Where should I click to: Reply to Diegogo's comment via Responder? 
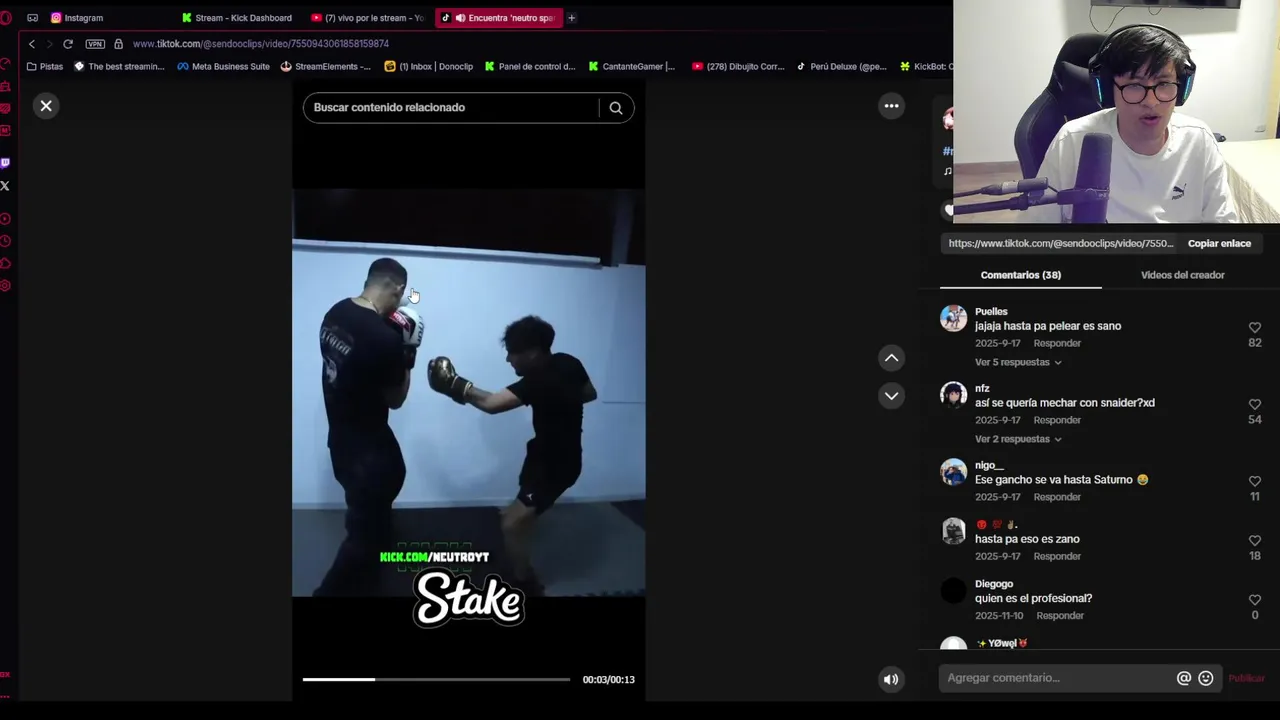click(1060, 616)
